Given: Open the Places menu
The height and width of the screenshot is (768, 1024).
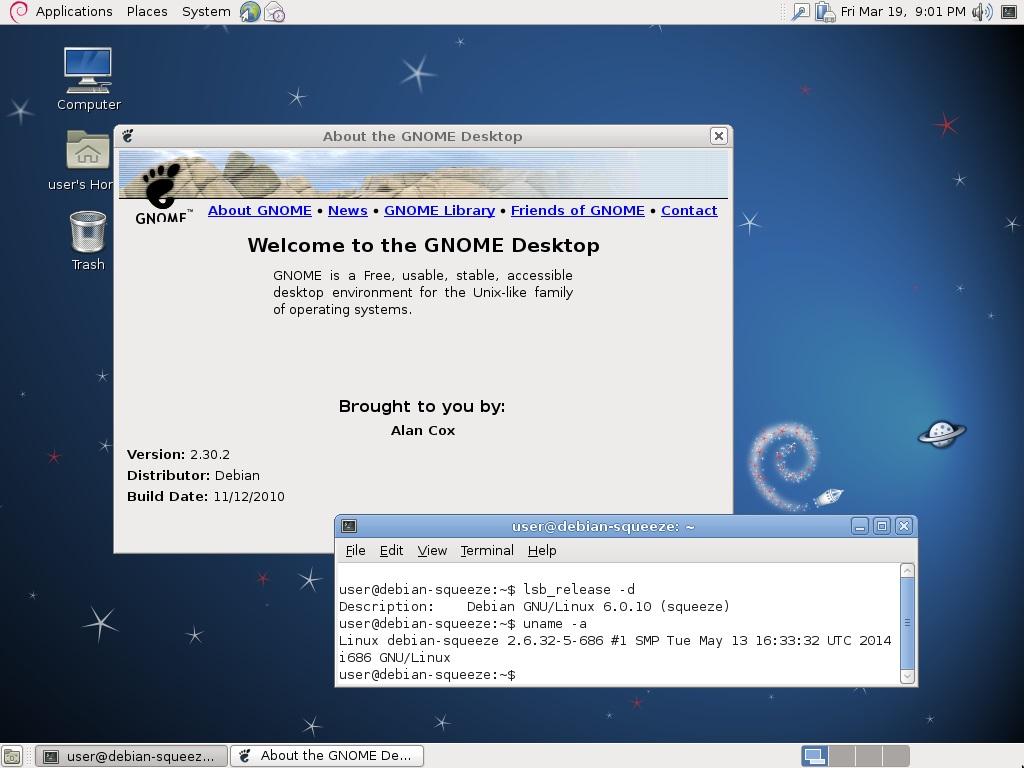Looking at the screenshot, I should point(147,12).
